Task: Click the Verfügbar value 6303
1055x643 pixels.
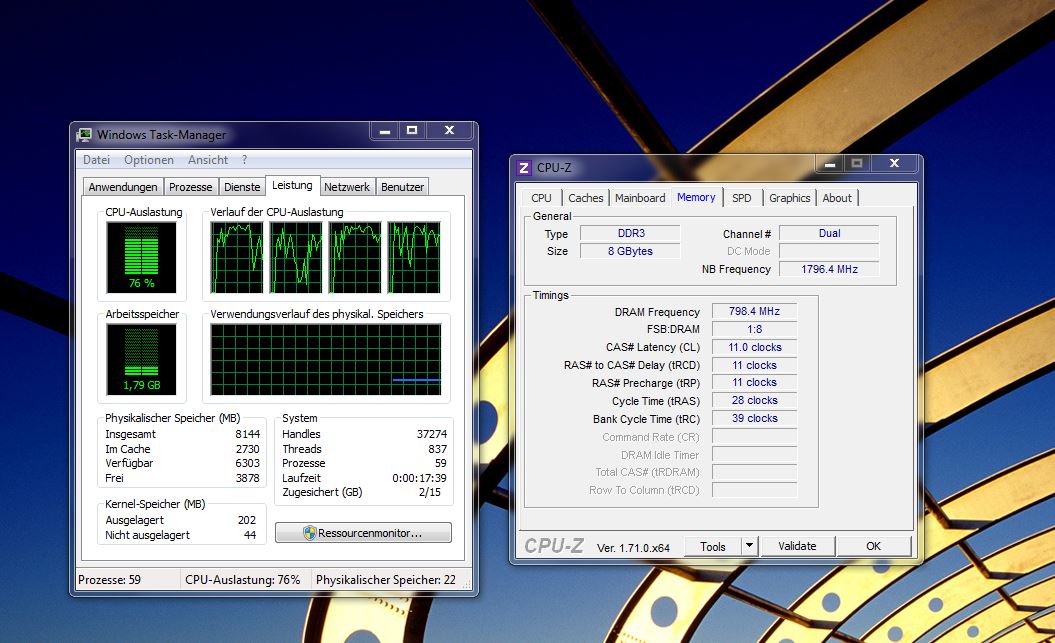Action: 247,463
